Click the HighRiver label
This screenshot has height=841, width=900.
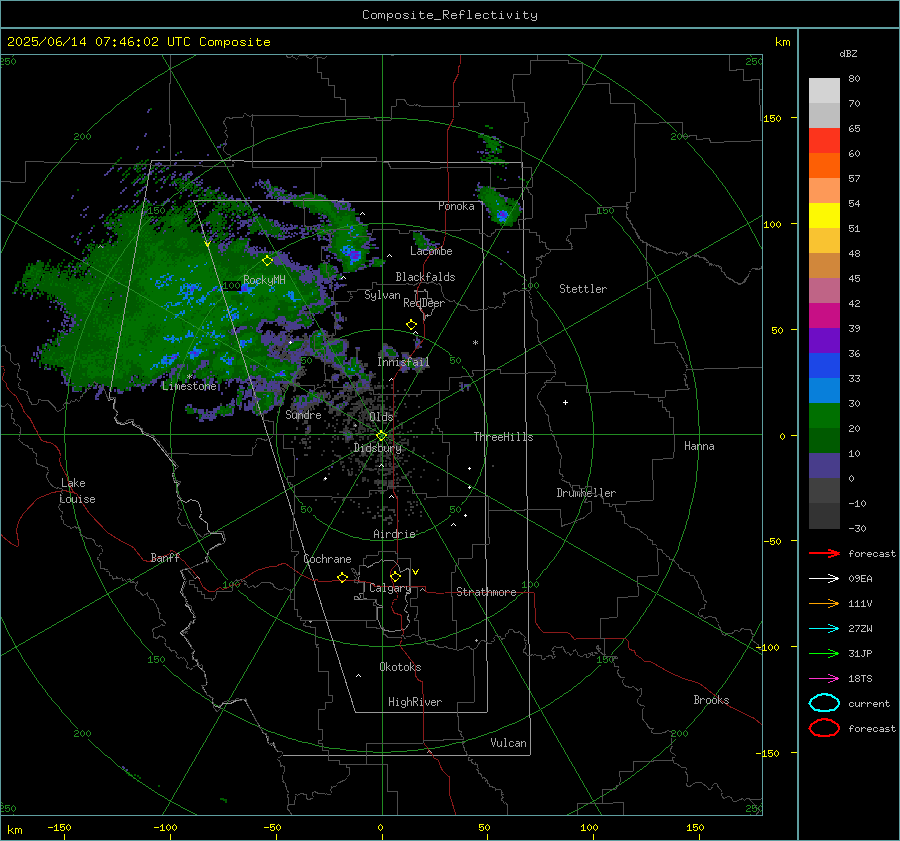point(415,702)
